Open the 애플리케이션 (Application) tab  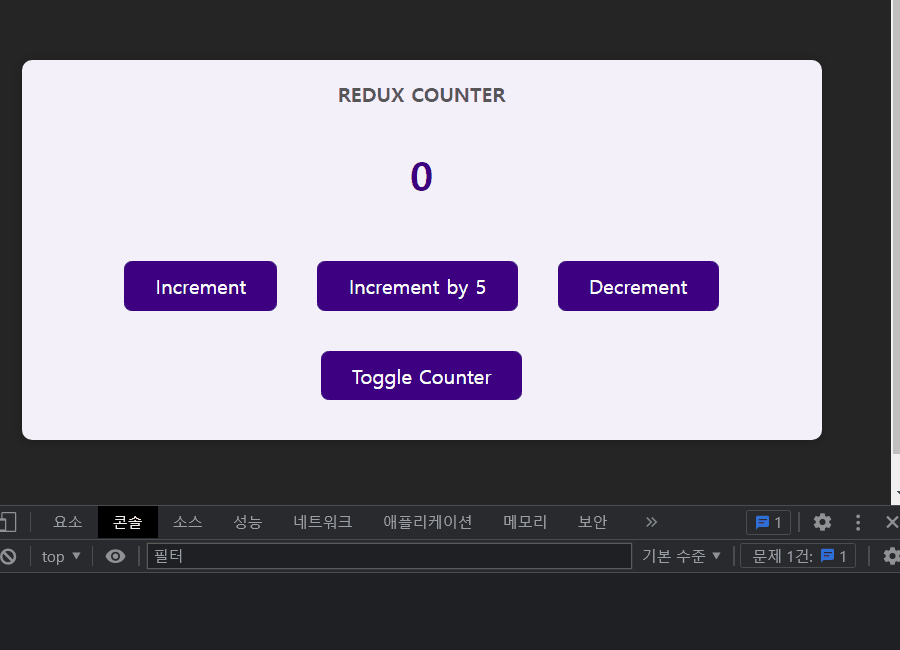pos(428,522)
